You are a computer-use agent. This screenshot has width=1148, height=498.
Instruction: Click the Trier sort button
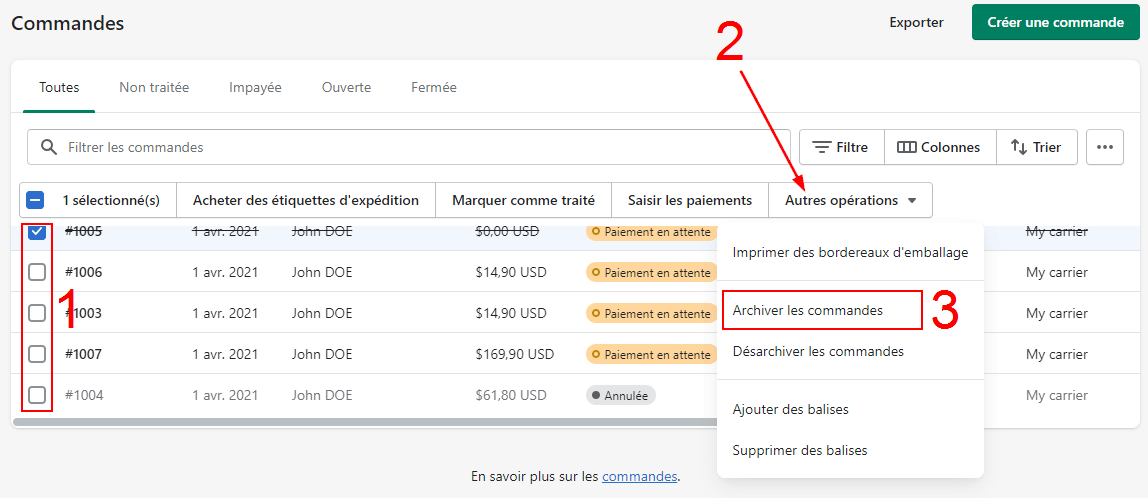[1036, 147]
